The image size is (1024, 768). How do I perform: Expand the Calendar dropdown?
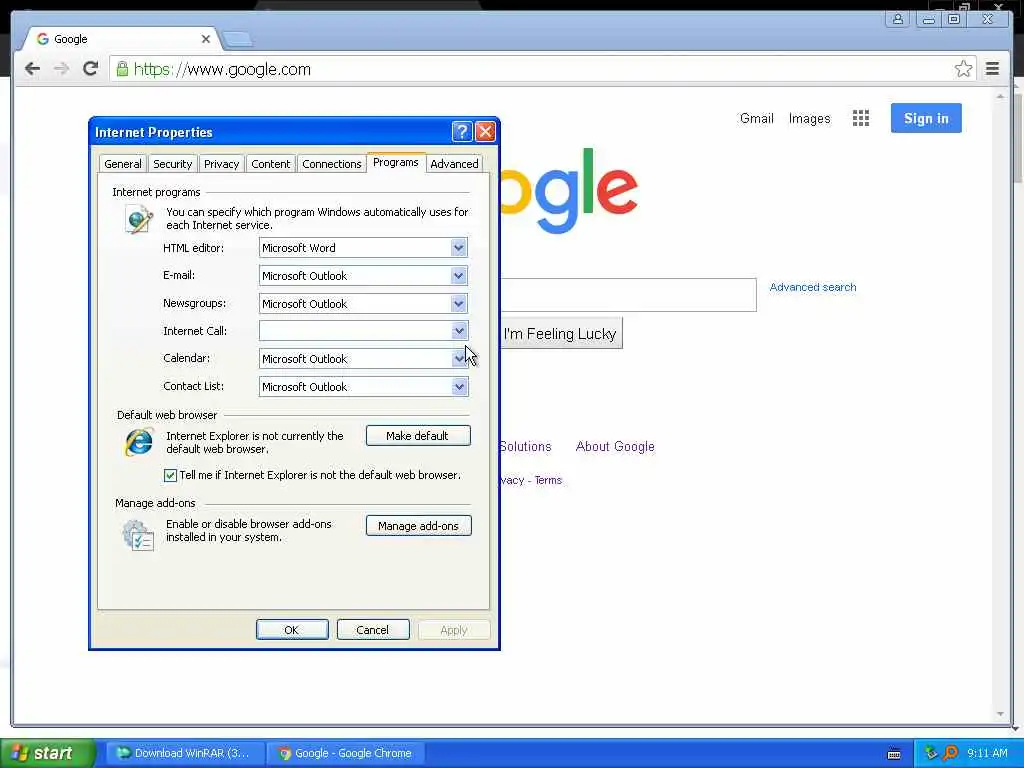tap(458, 359)
